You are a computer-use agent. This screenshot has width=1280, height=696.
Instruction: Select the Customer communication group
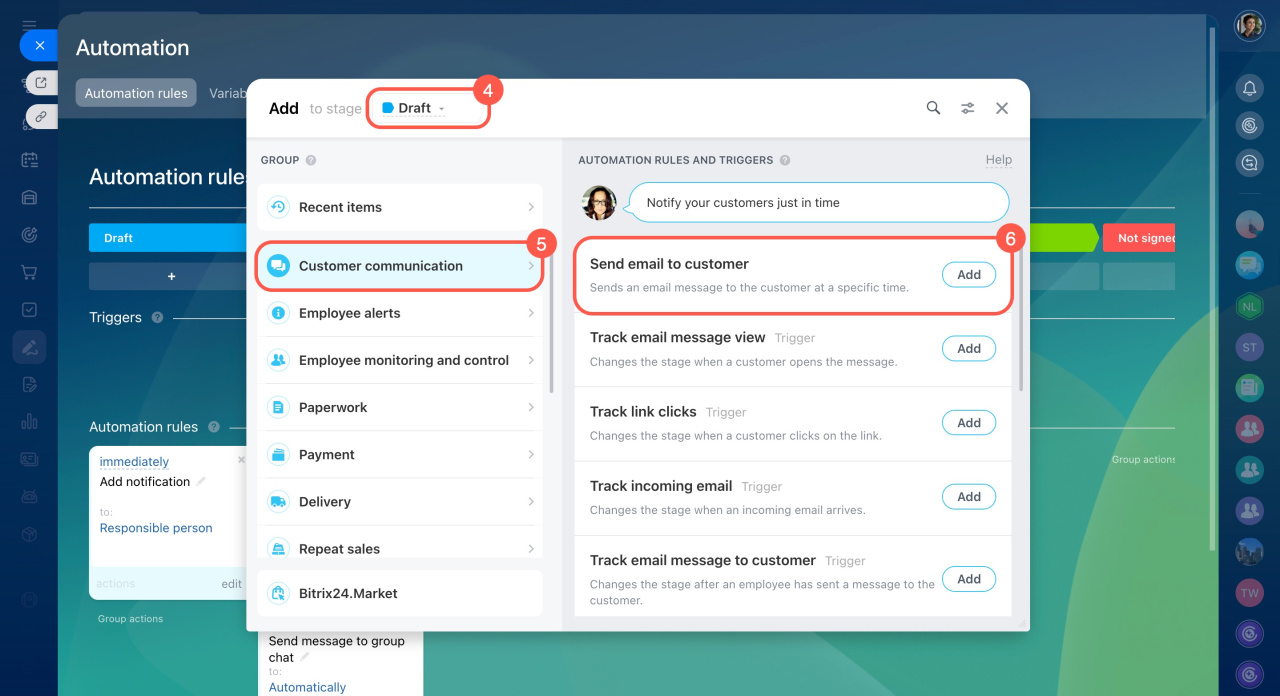(x=400, y=266)
